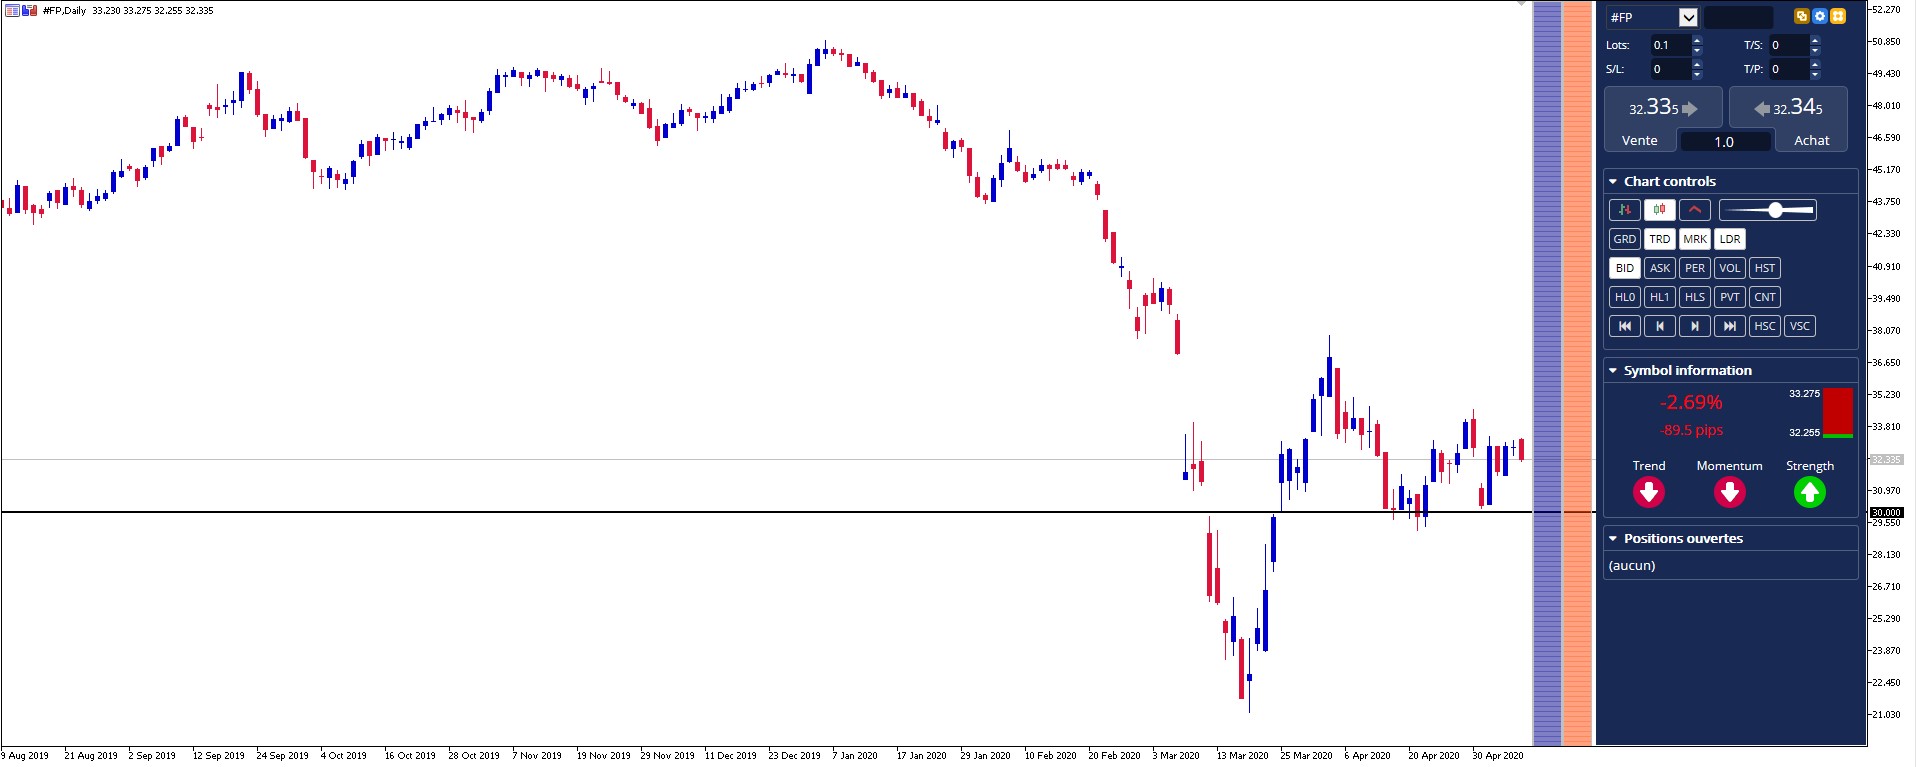Click the T/P input field
The image size is (1916, 767).
click(1787, 69)
